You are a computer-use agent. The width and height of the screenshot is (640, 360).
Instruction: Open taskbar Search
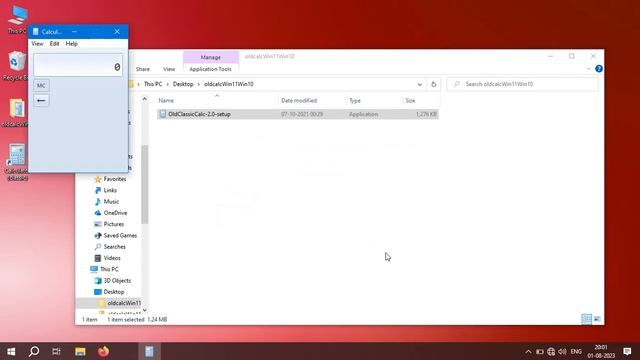point(34,351)
